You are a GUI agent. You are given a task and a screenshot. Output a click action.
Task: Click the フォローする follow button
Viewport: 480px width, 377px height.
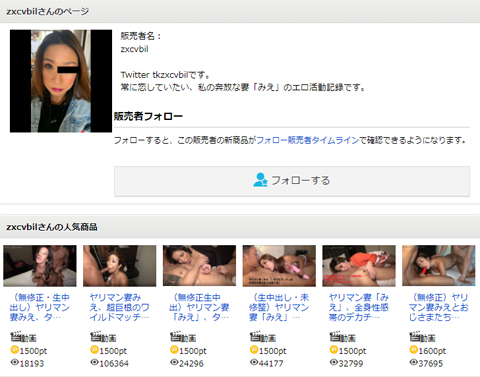[292, 181]
